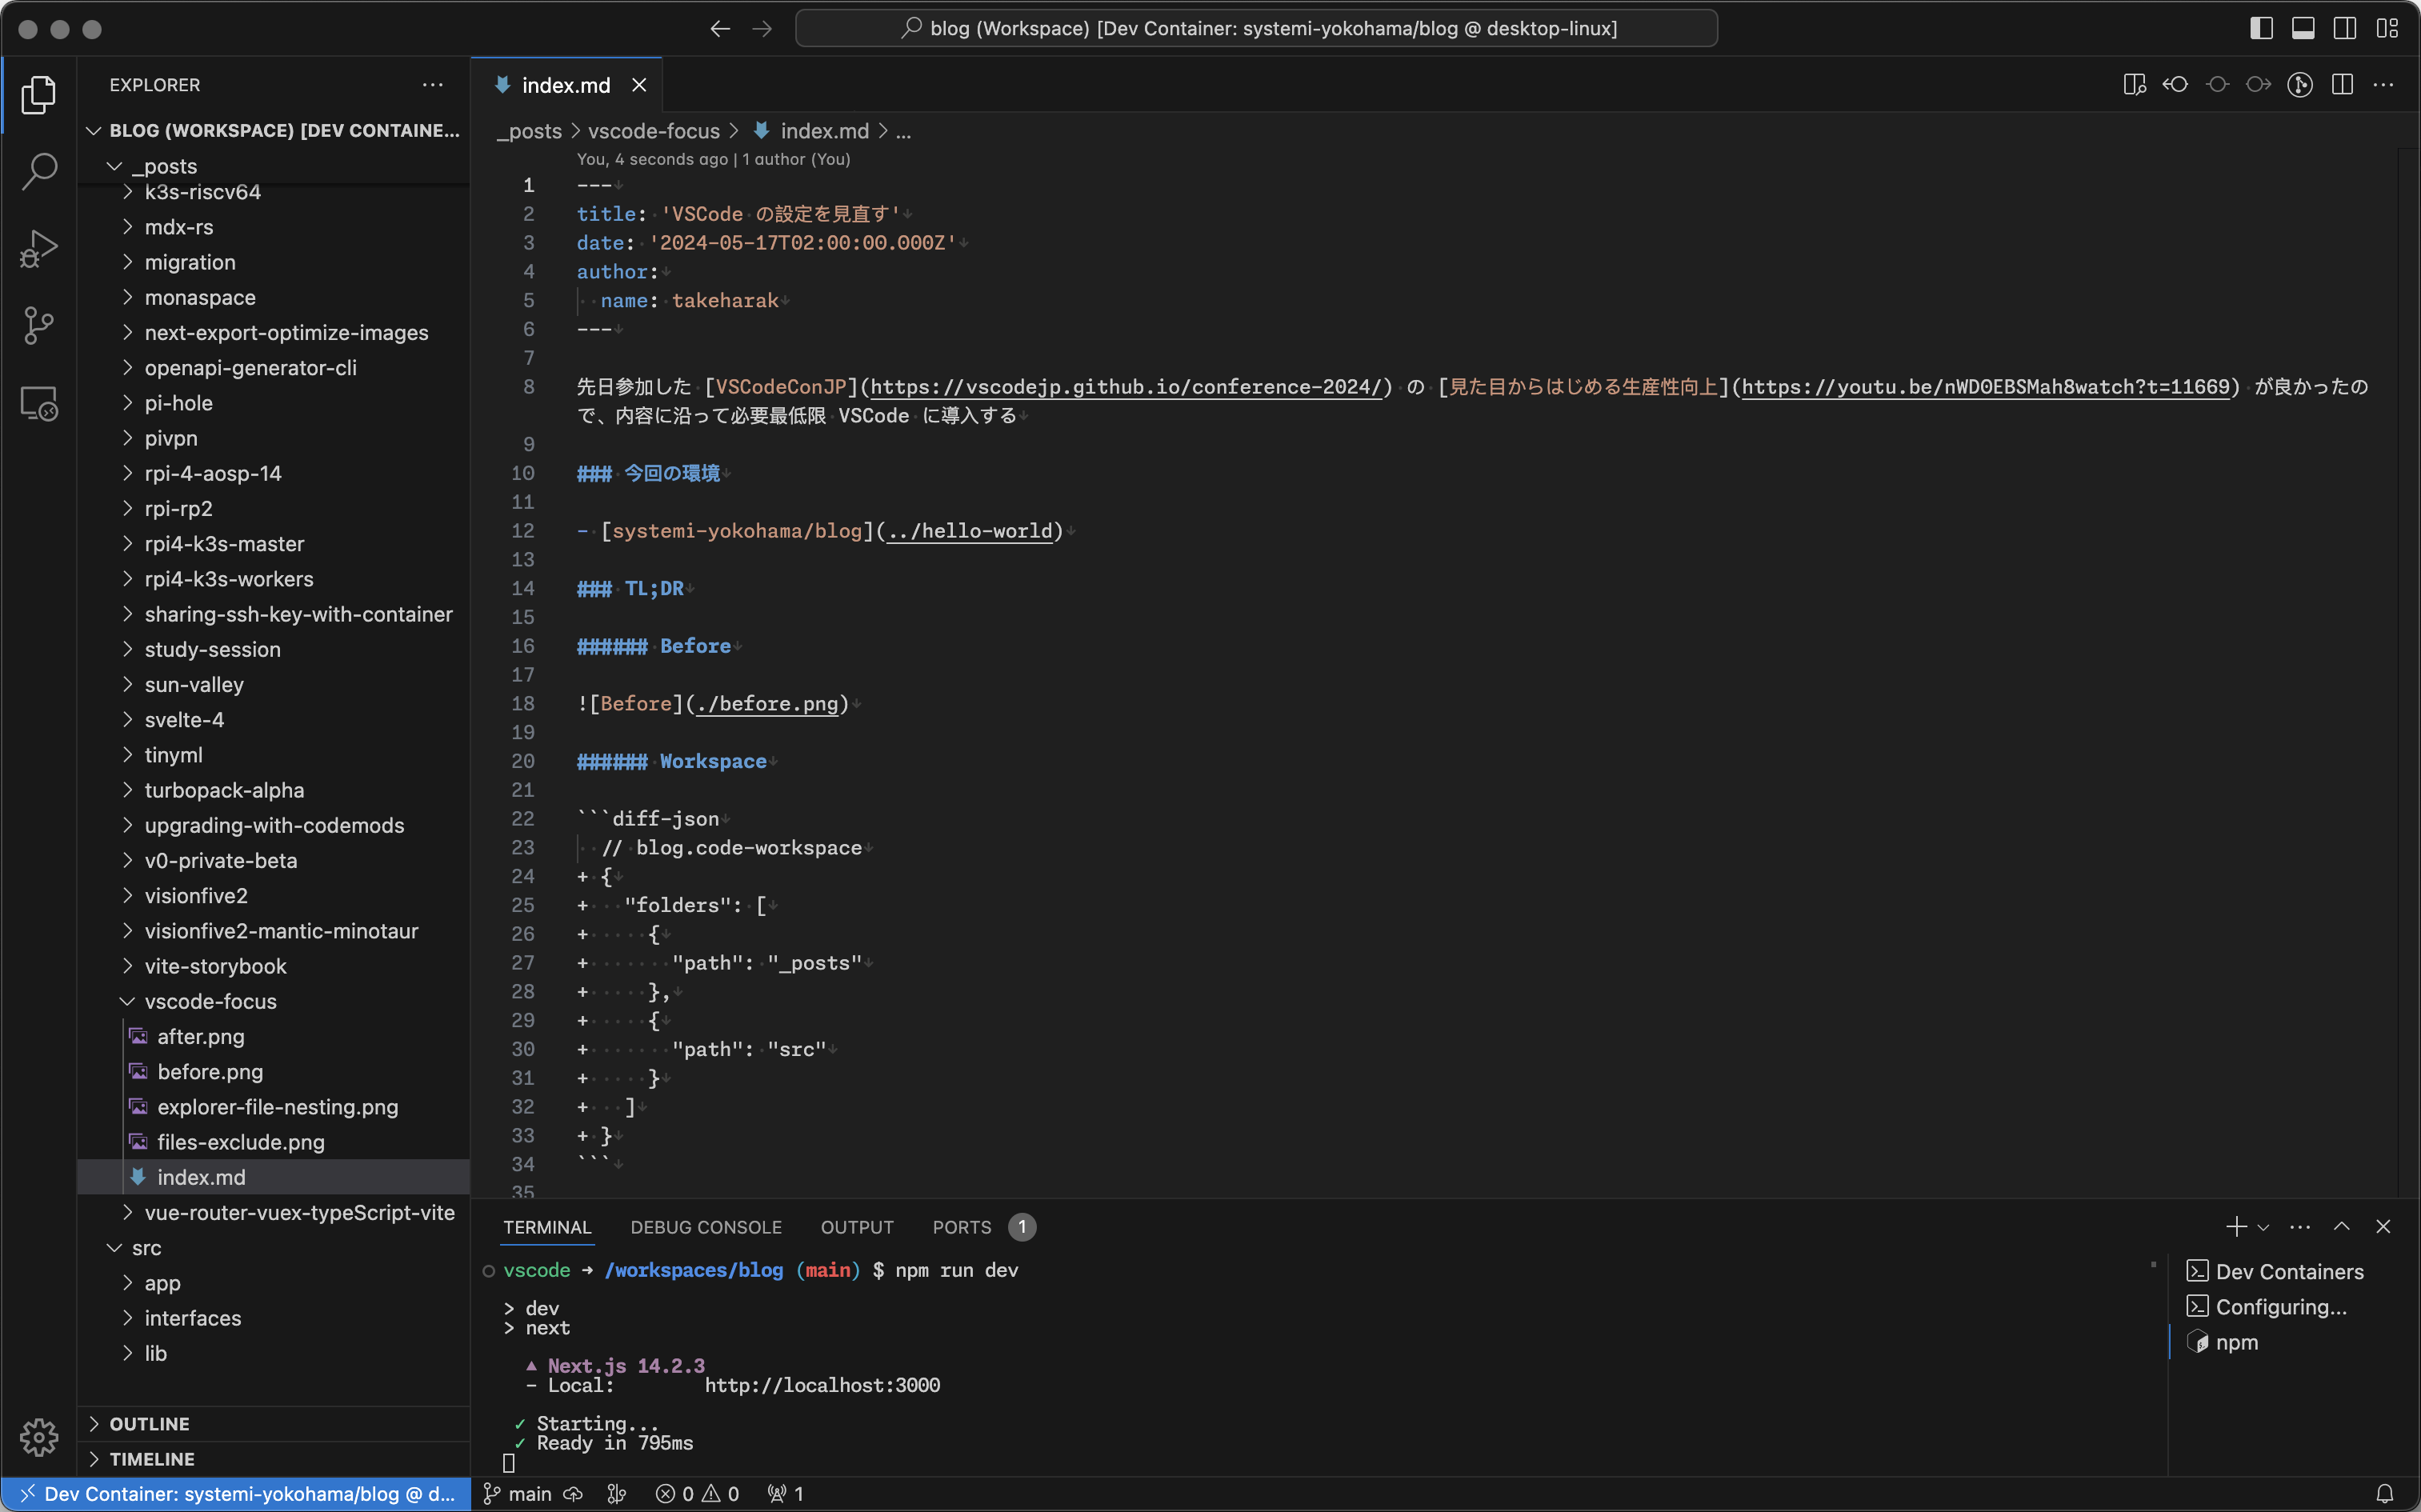Image resolution: width=2421 pixels, height=1512 pixels.
Task: Expand the TIMELINE section
Action: pyautogui.click(x=273, y=1459)
